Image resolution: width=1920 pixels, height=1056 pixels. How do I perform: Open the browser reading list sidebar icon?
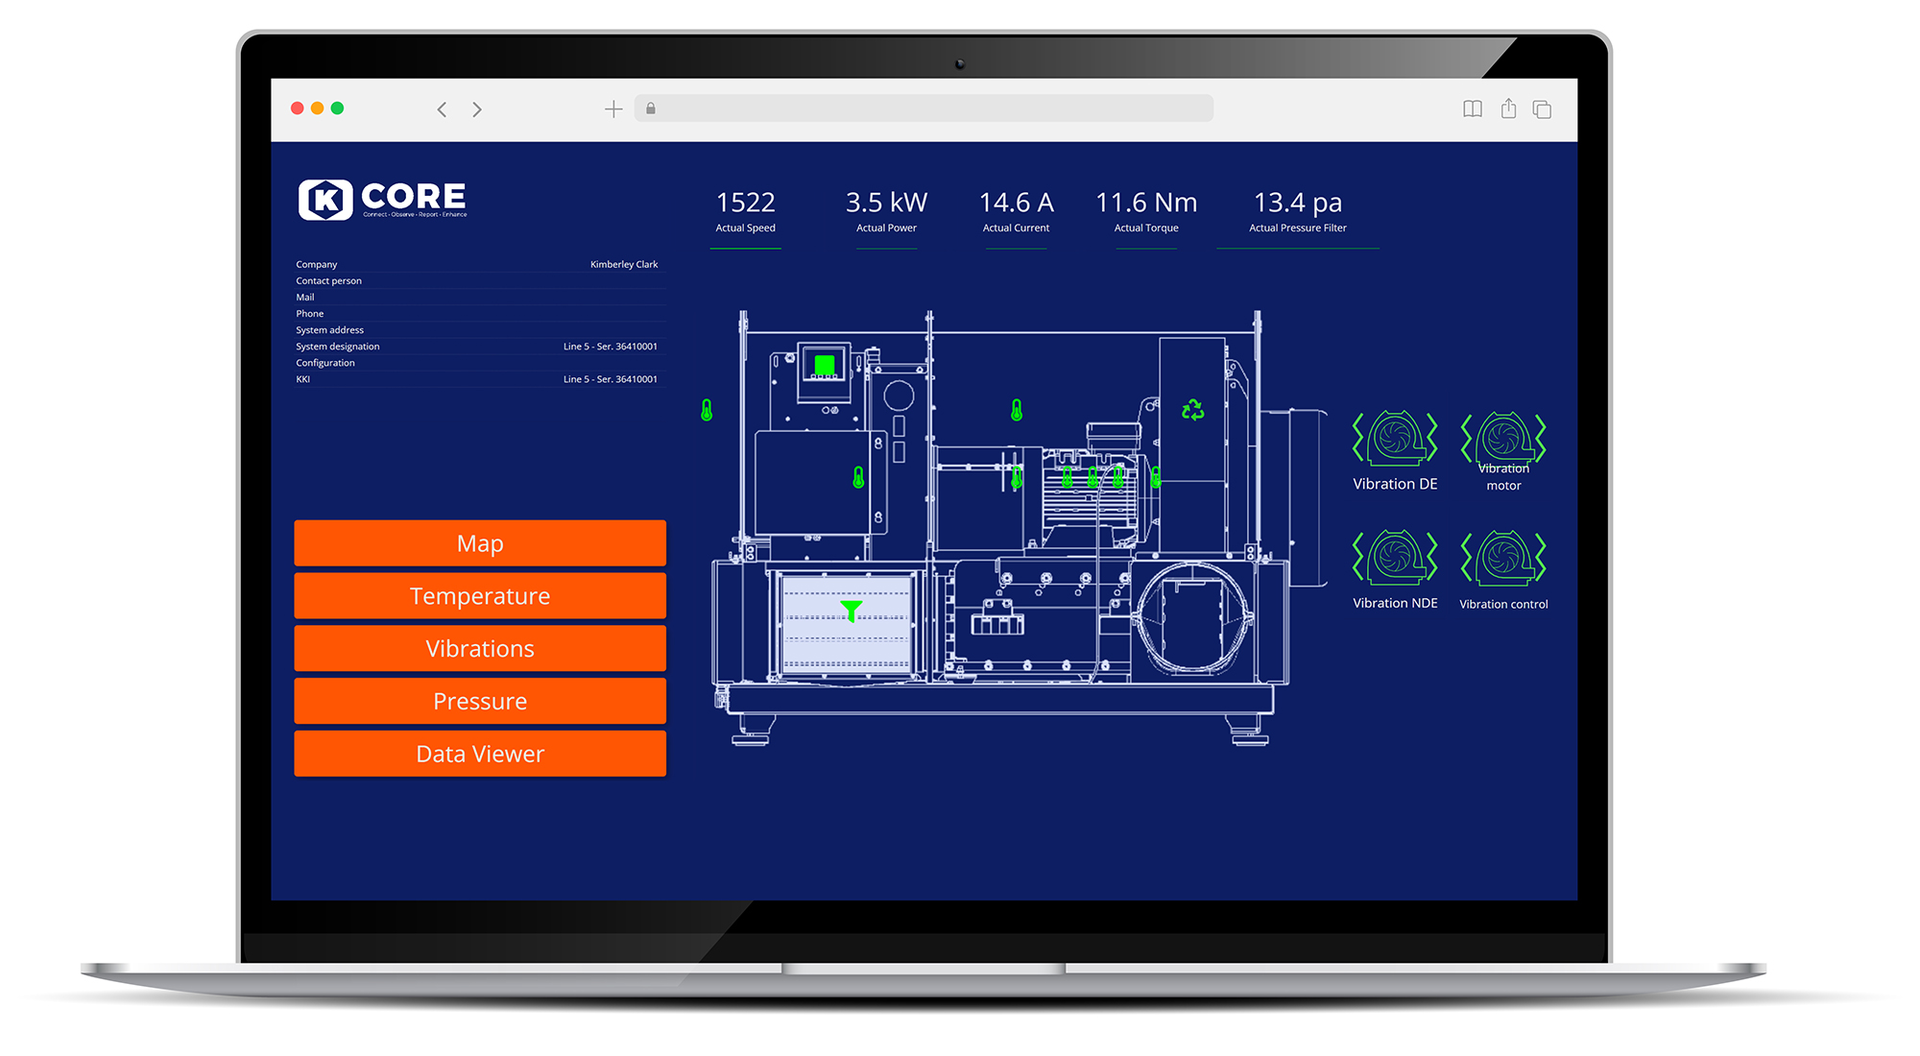pyautogui.click(x=1472, y=108)
